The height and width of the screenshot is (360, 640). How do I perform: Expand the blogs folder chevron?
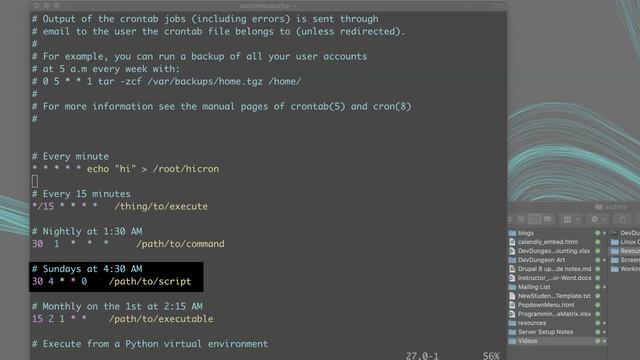pyautogui.click(x=604, y=233)
